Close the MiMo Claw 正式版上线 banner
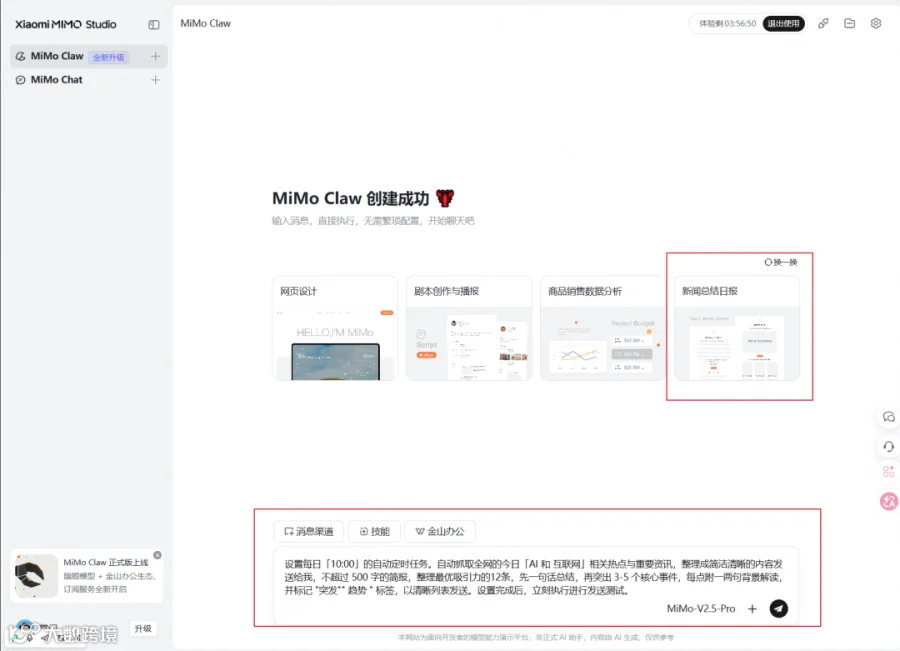This screenshot has height=651, width=900. (157, 555)
